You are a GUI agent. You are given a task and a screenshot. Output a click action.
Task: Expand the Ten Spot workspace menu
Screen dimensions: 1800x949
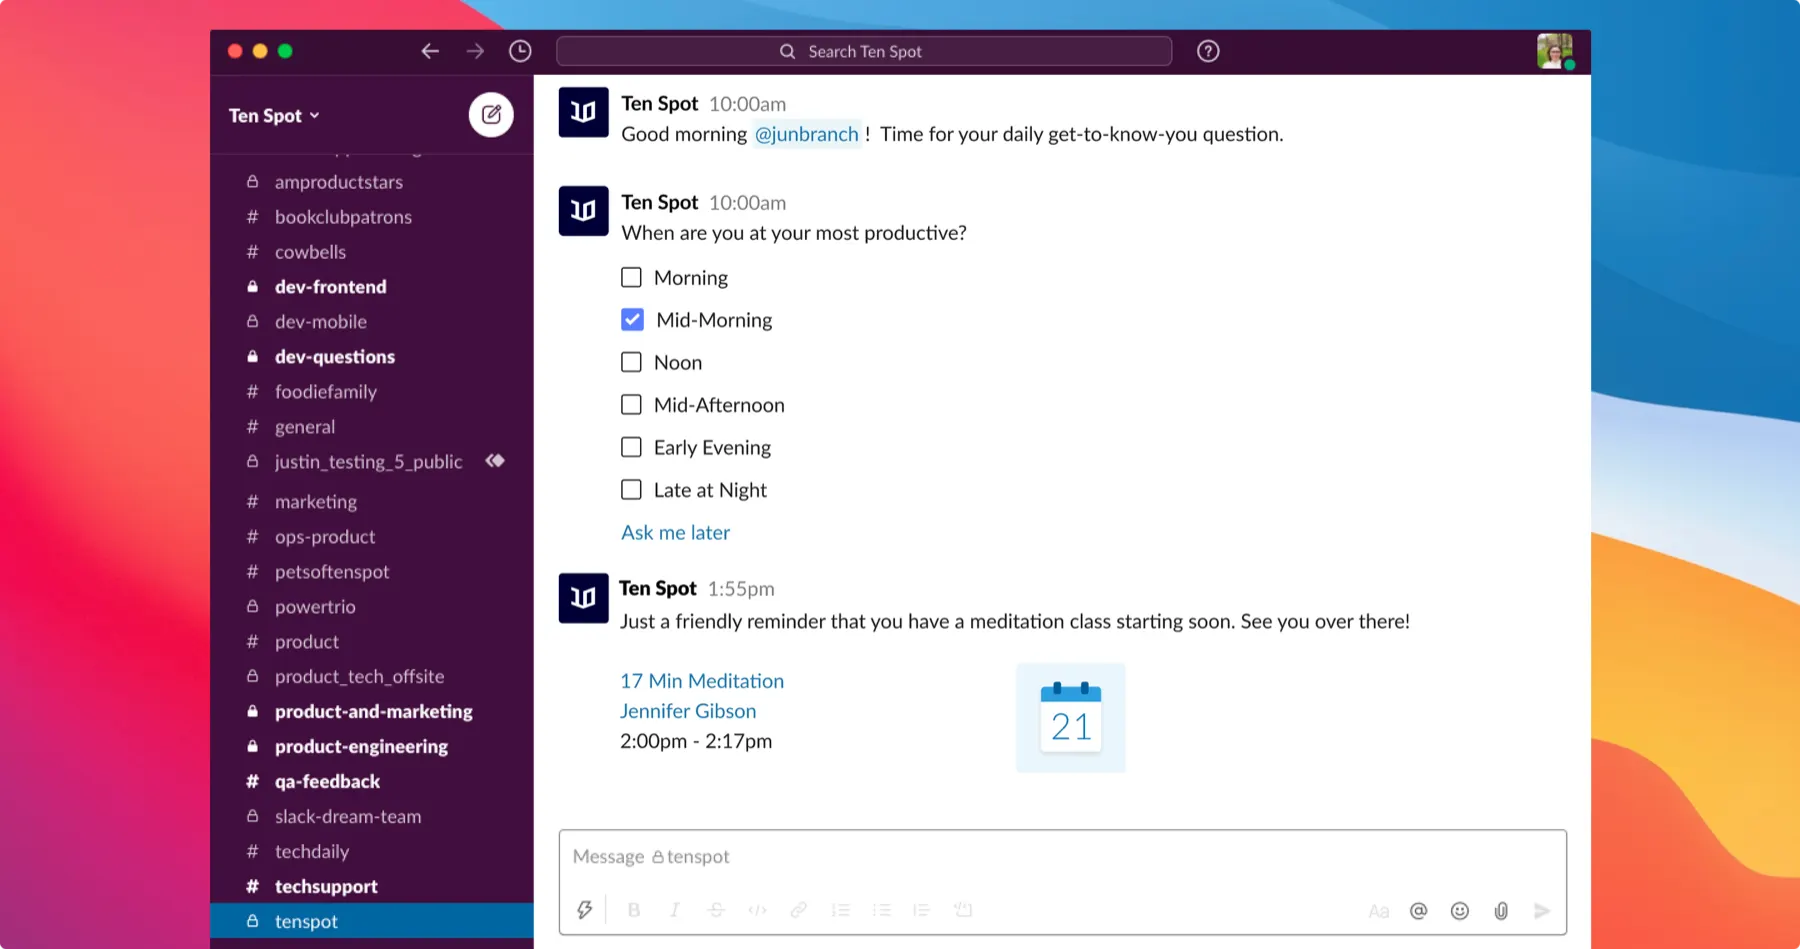click(274, 116)
